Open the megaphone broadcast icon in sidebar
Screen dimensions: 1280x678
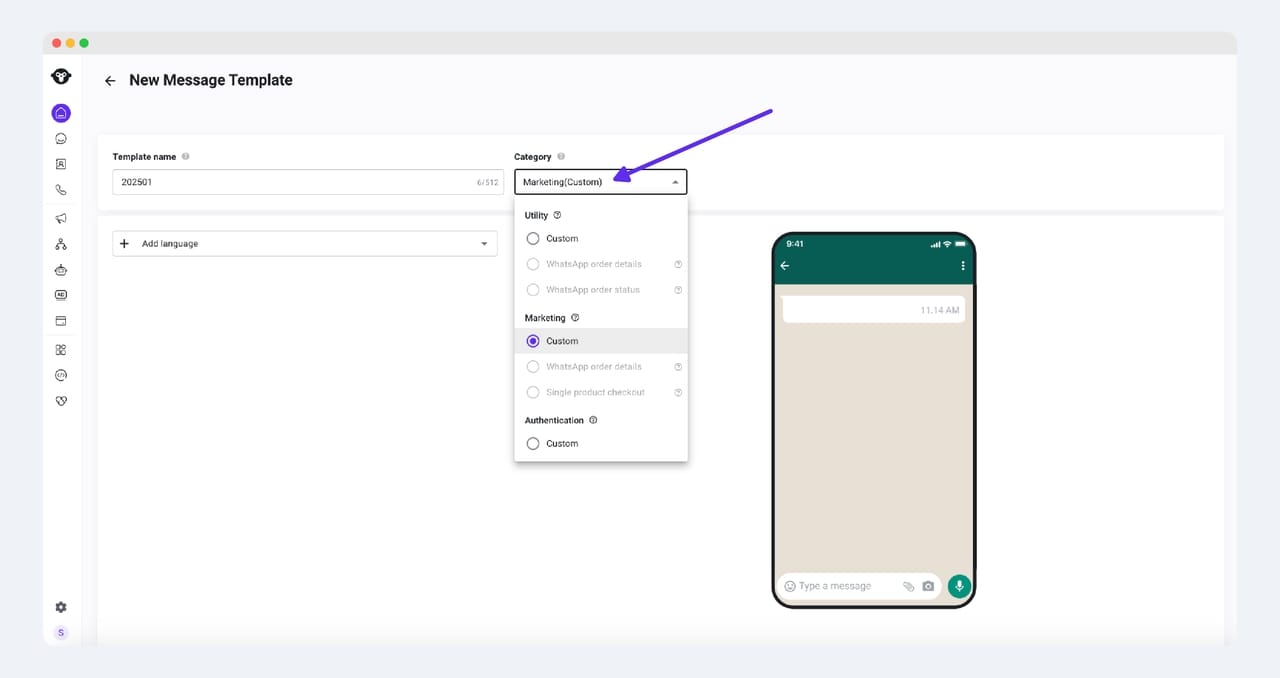(61, 218)
